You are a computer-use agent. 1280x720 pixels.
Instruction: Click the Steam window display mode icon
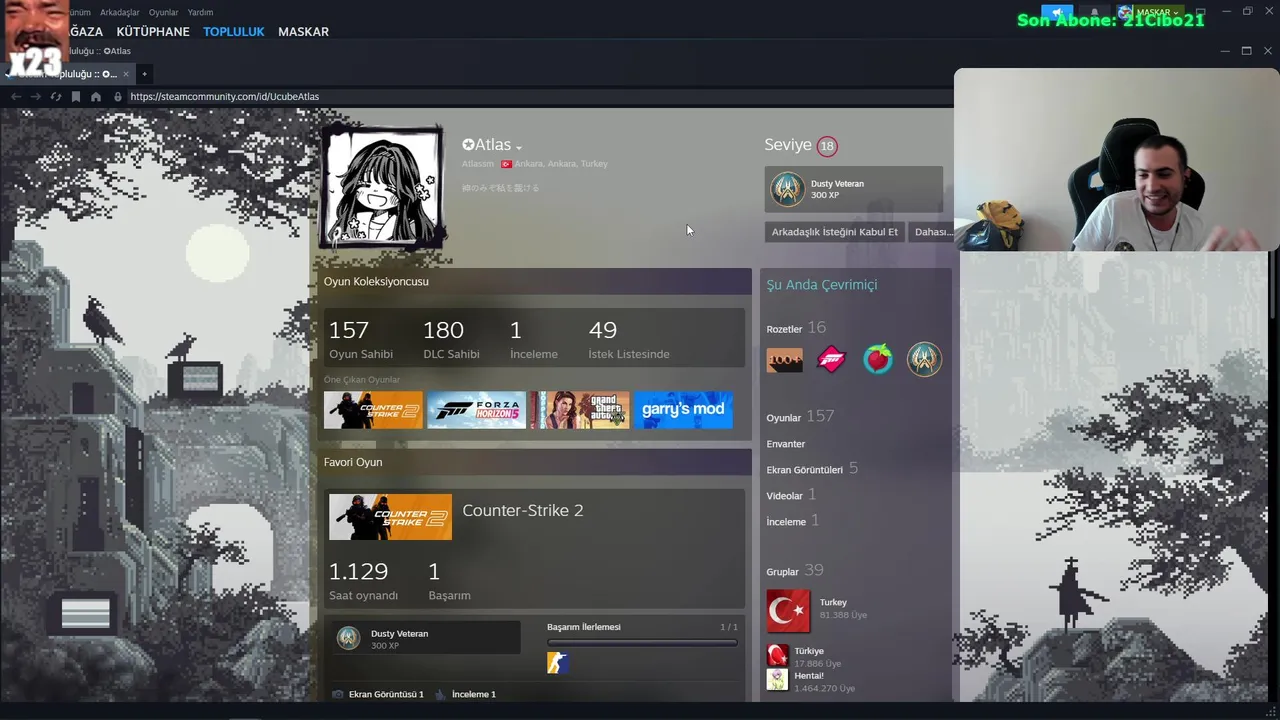(1200, 13)
